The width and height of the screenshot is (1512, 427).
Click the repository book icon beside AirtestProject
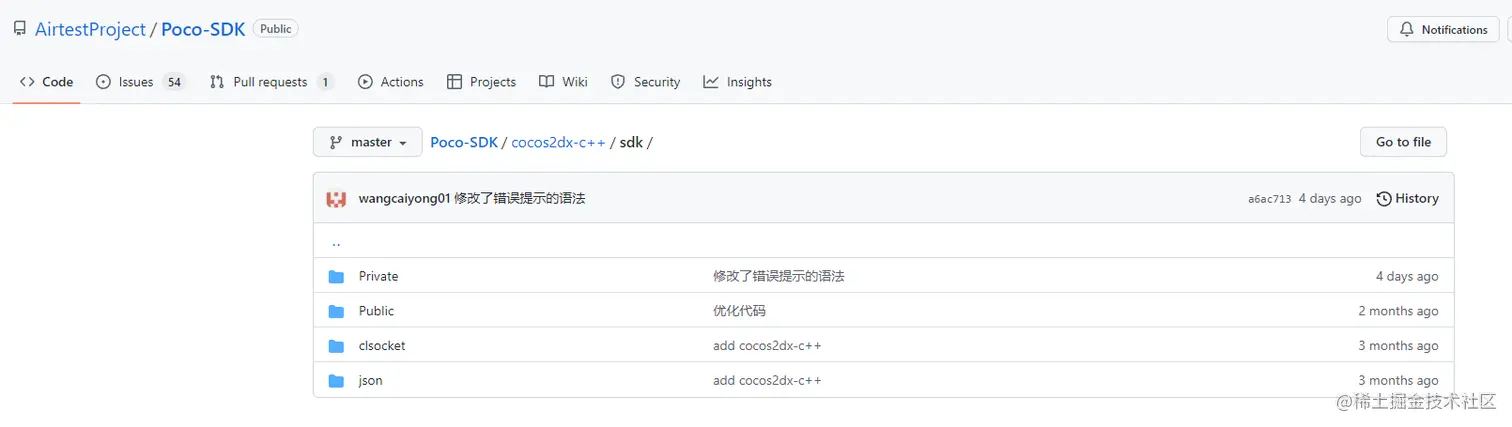pos(20,29)
